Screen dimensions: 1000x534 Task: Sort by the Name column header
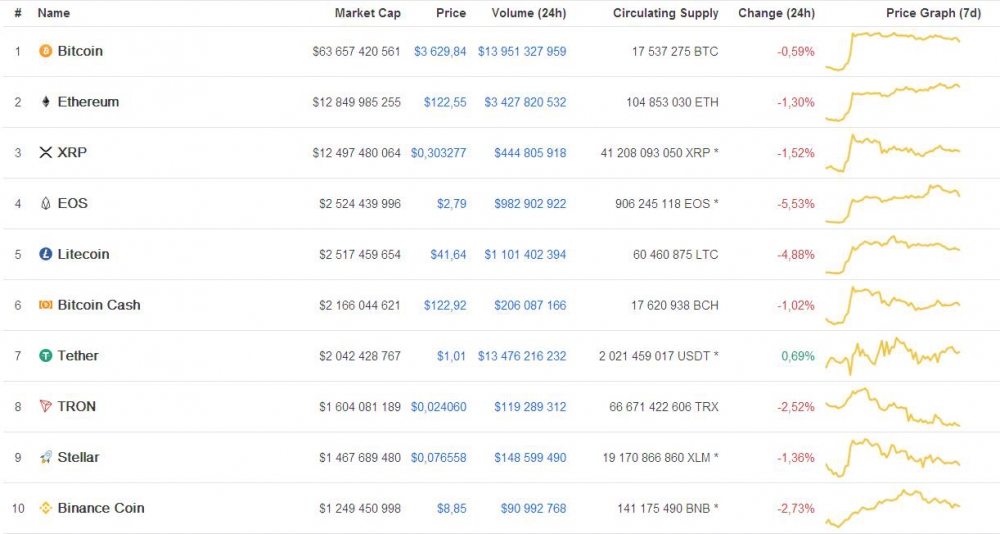coord(54,13)
